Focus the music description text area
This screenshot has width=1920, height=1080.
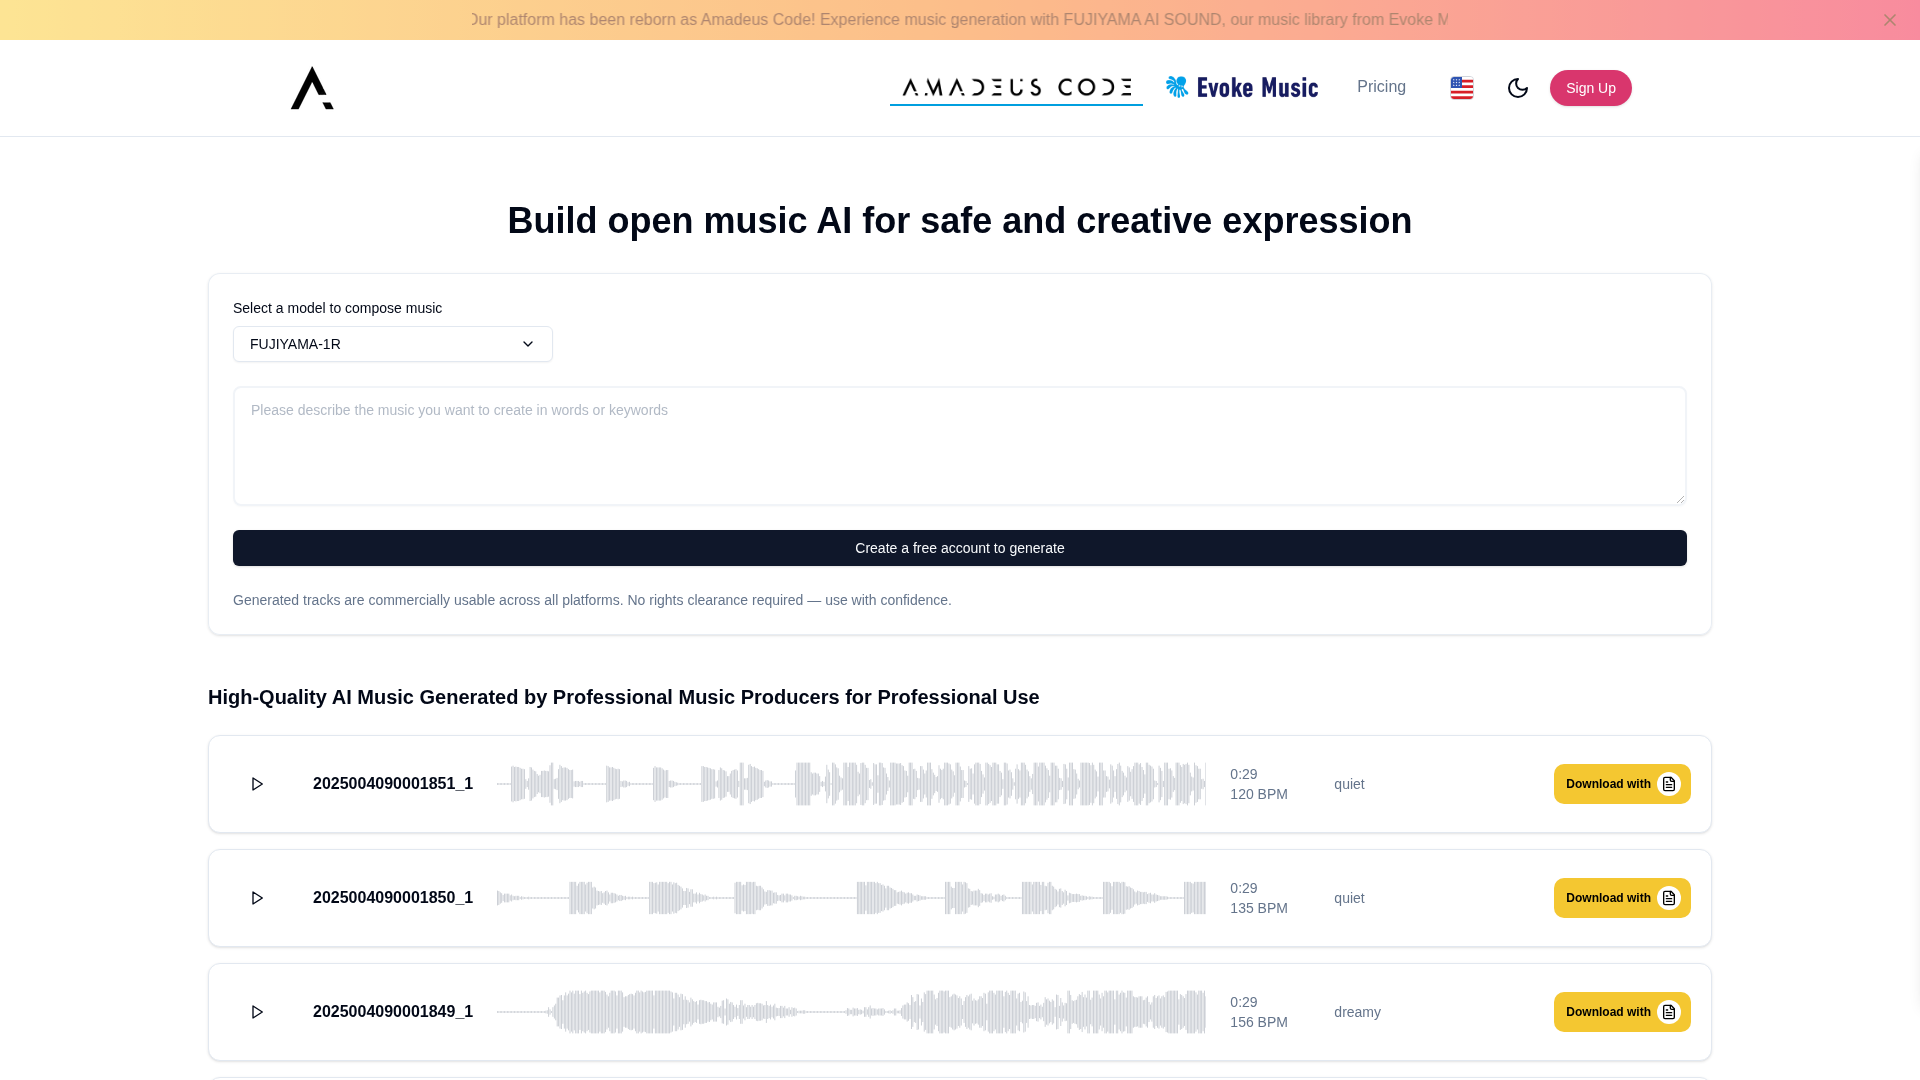pos(959,446)
